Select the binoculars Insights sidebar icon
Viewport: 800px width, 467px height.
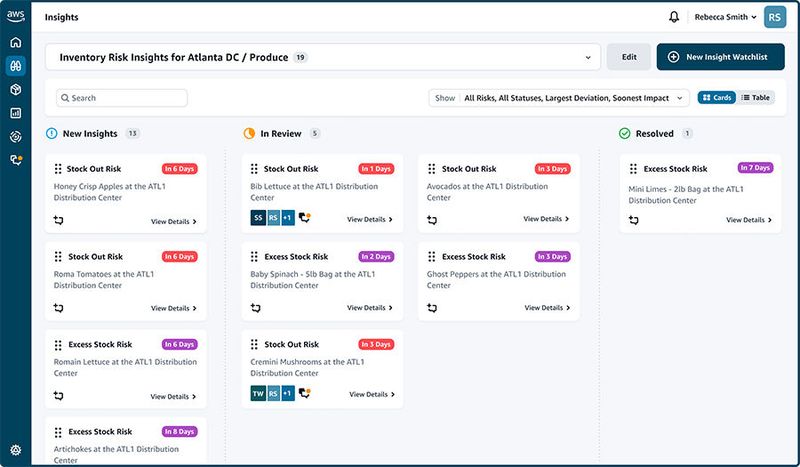click(x=15, y=66)
